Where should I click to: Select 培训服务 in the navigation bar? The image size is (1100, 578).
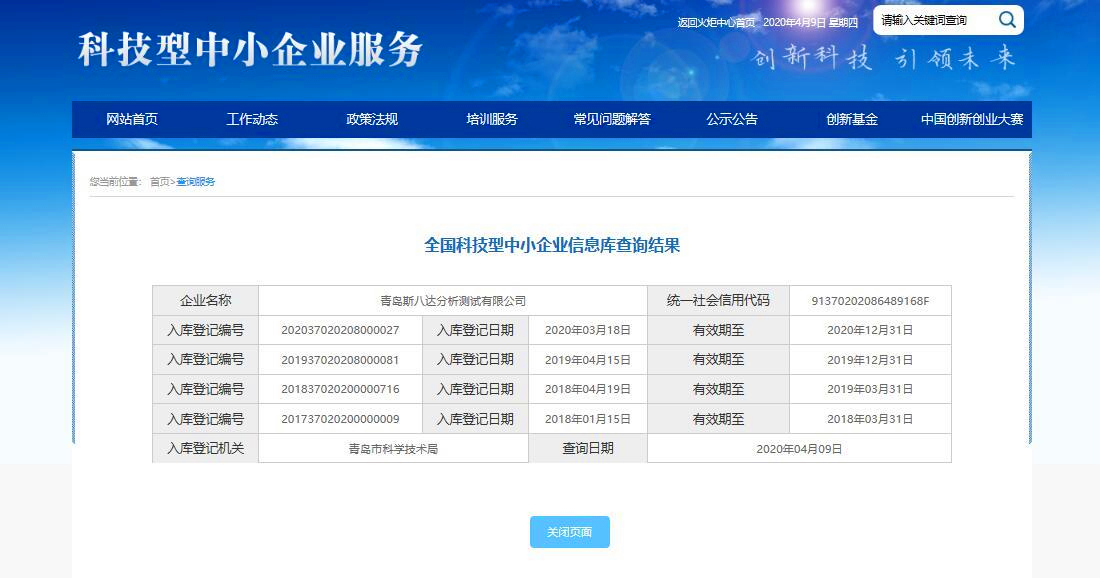click(x=492, y=119)
